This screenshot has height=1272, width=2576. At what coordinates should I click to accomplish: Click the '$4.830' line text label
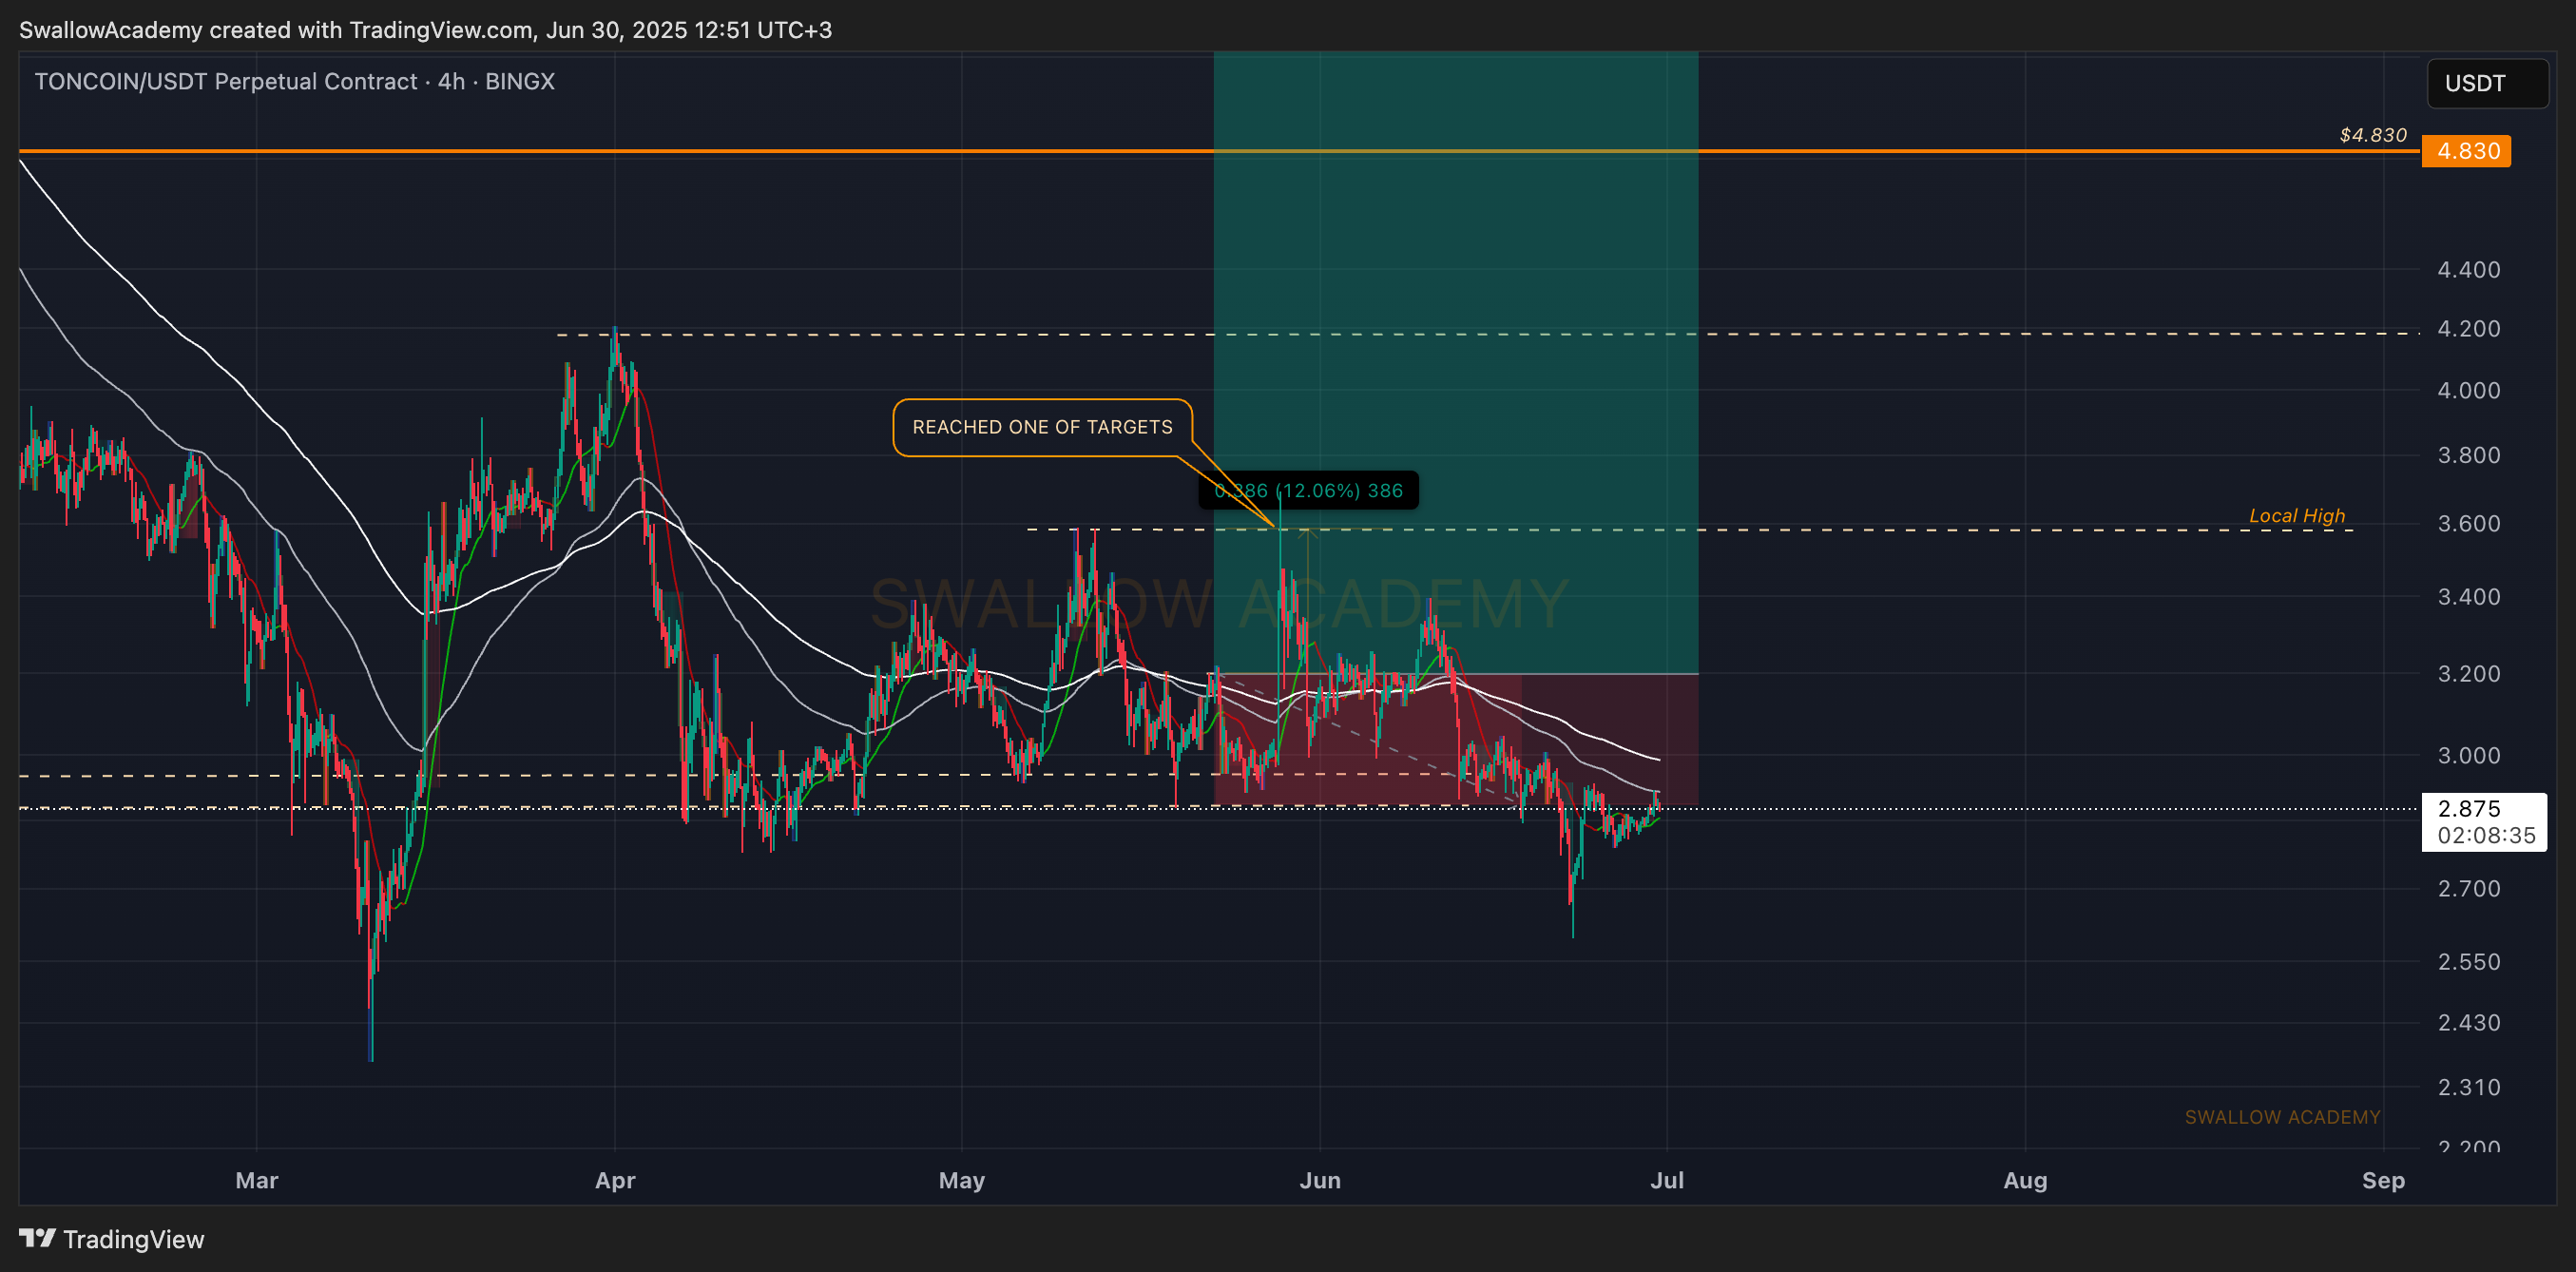tap(2373, 135)
